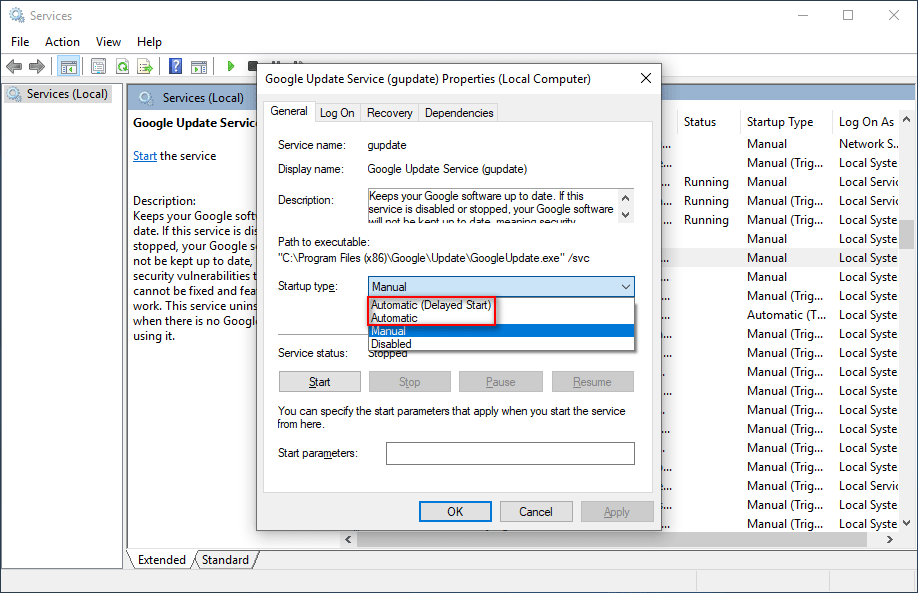The width and height of the screenshot is (918, 593).
Task: Click the services list scroll-down arrow
Action: click(907, 523)
